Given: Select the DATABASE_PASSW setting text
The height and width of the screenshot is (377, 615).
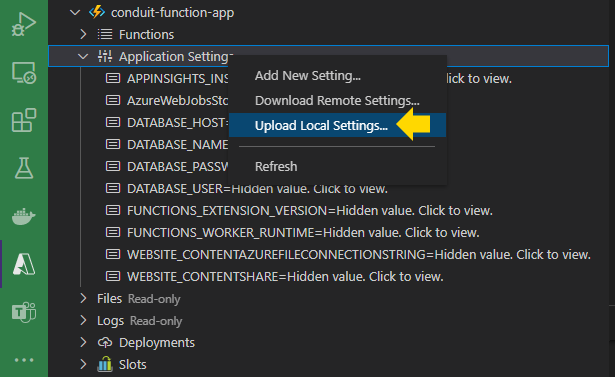Looking at the screenshot, I should (x=177, y=167).
